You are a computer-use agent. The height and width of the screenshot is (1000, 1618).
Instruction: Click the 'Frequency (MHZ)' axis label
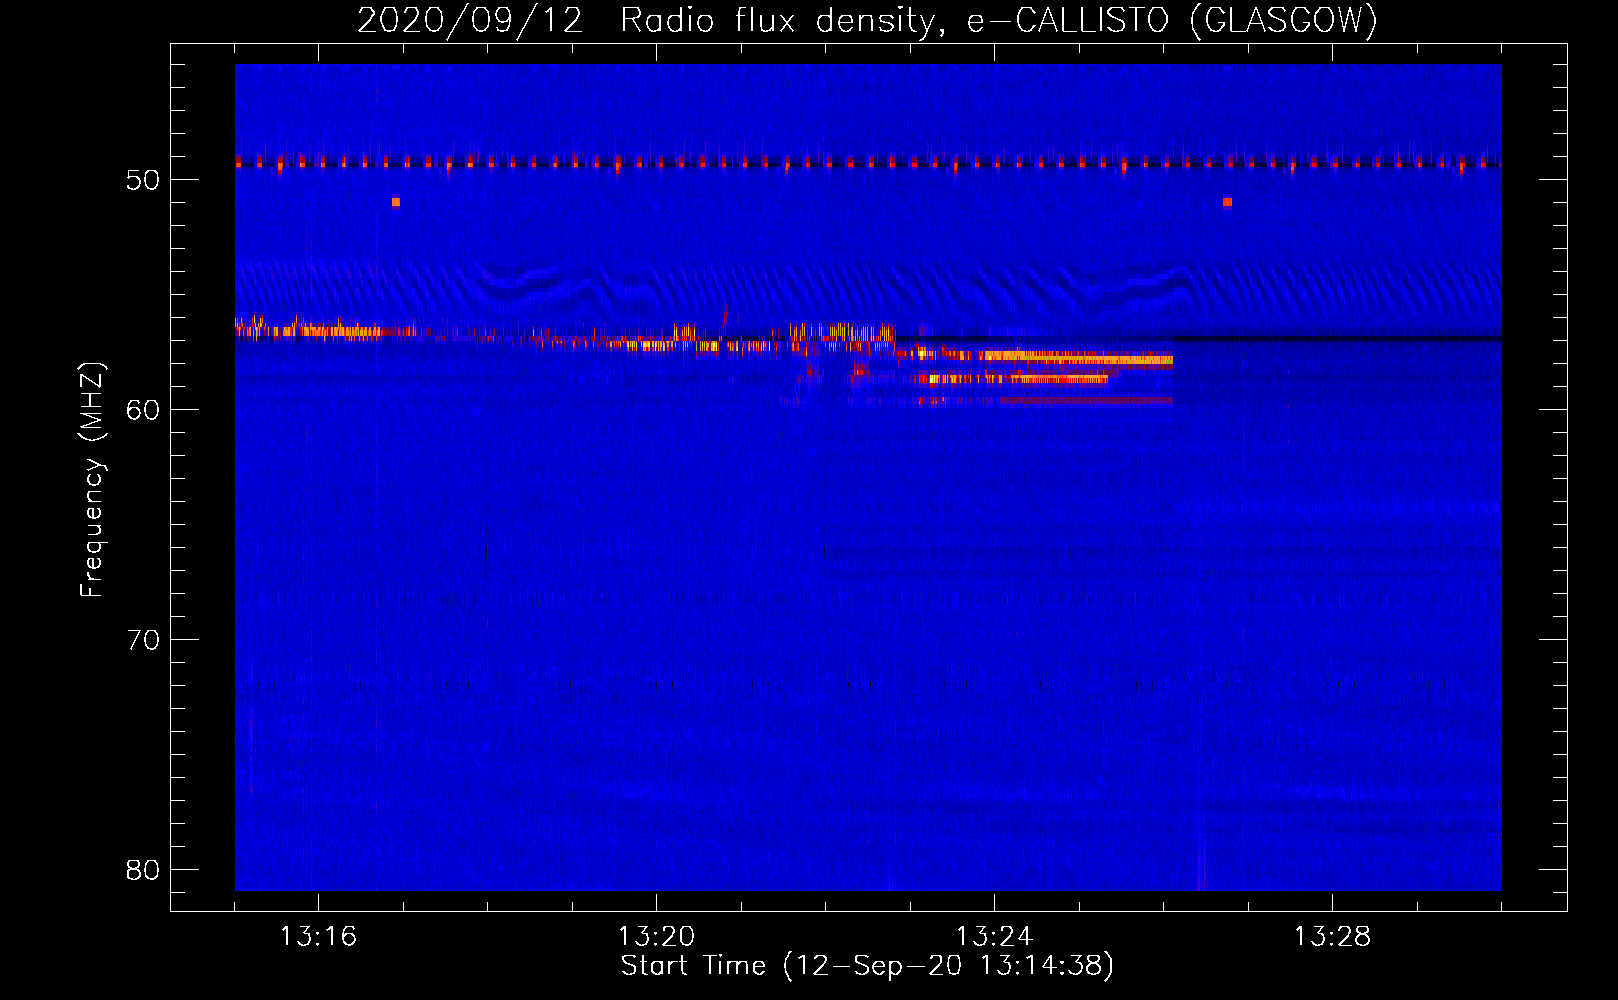pos(92,479)
